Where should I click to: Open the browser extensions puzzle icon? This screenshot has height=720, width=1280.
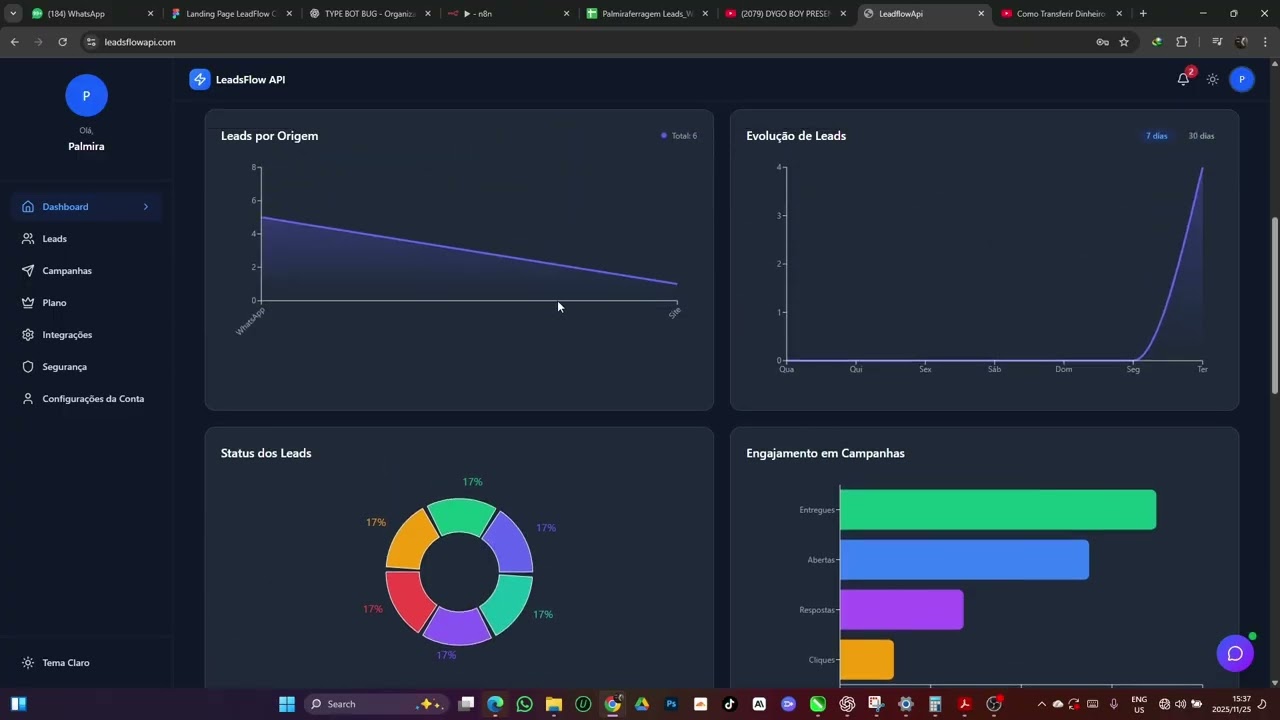[1181, 42]
